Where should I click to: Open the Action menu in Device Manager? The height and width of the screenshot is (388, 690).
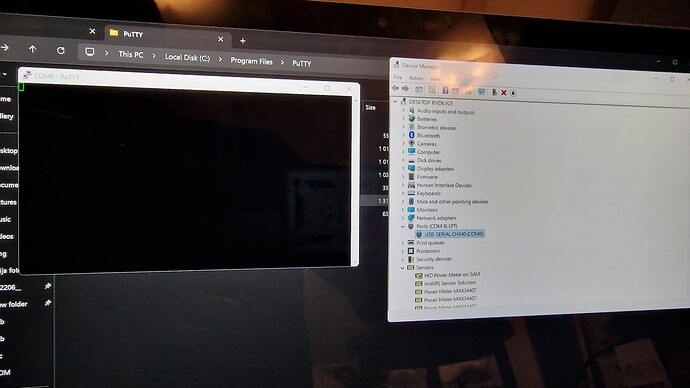(x=416, y=78)
